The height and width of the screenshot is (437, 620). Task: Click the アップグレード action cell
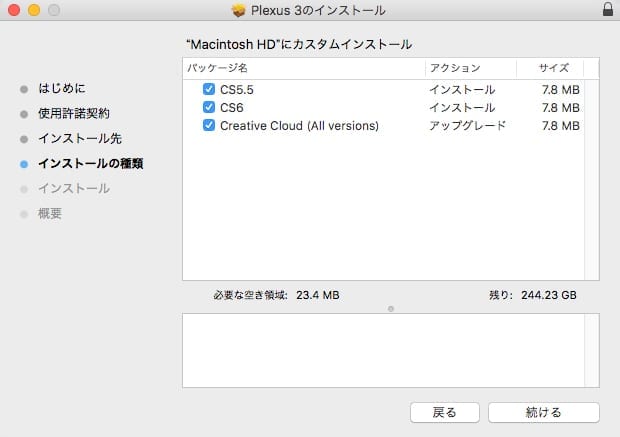tap(467, 126)
